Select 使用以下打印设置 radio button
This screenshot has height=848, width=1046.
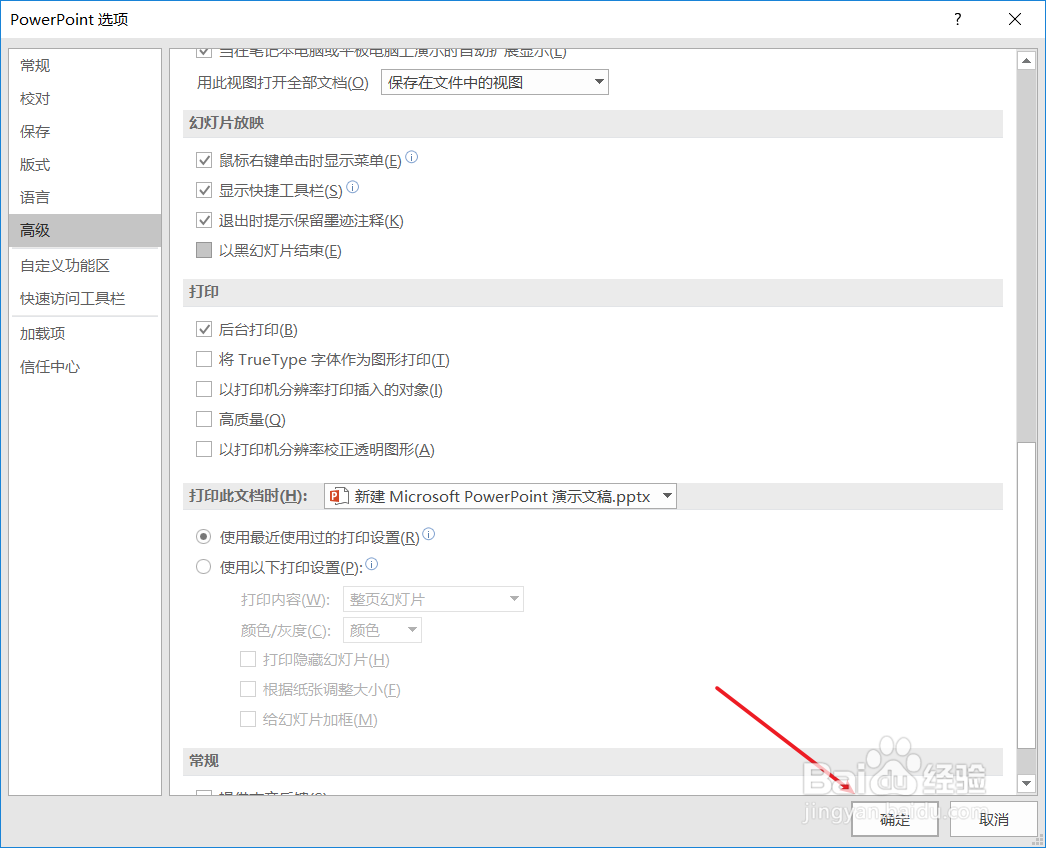pyautogui.click(x=203, y=567)
